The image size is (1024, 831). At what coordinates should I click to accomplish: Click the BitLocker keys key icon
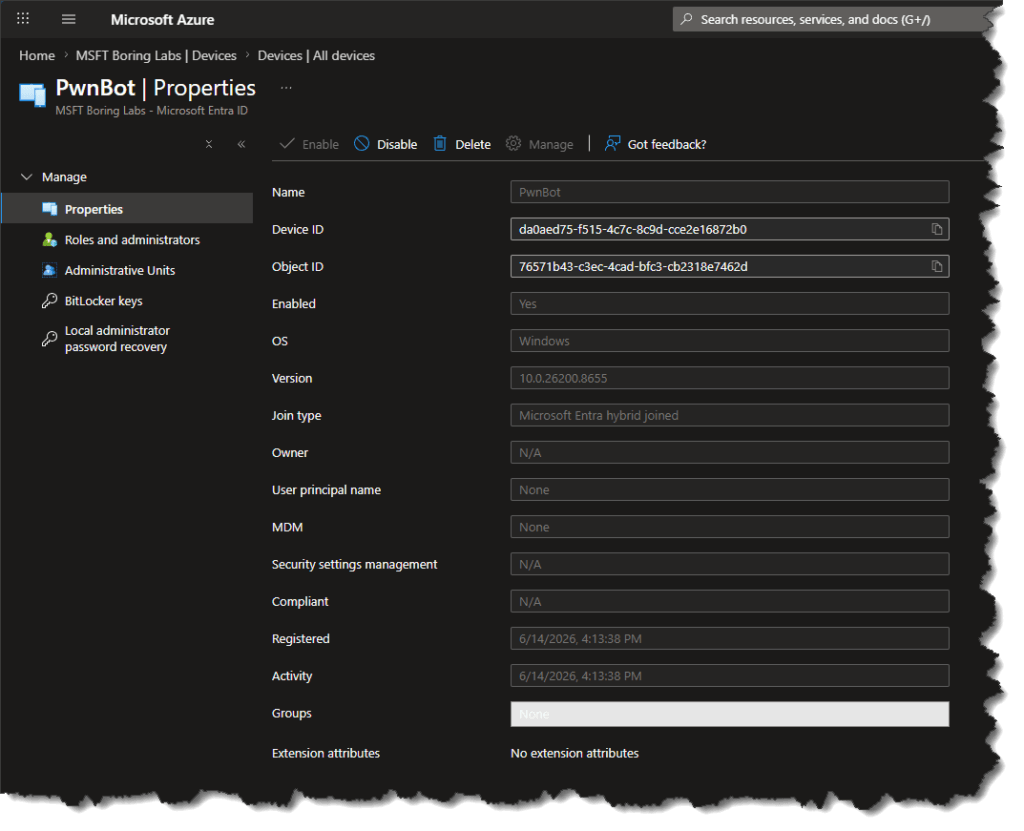point(50,301)
